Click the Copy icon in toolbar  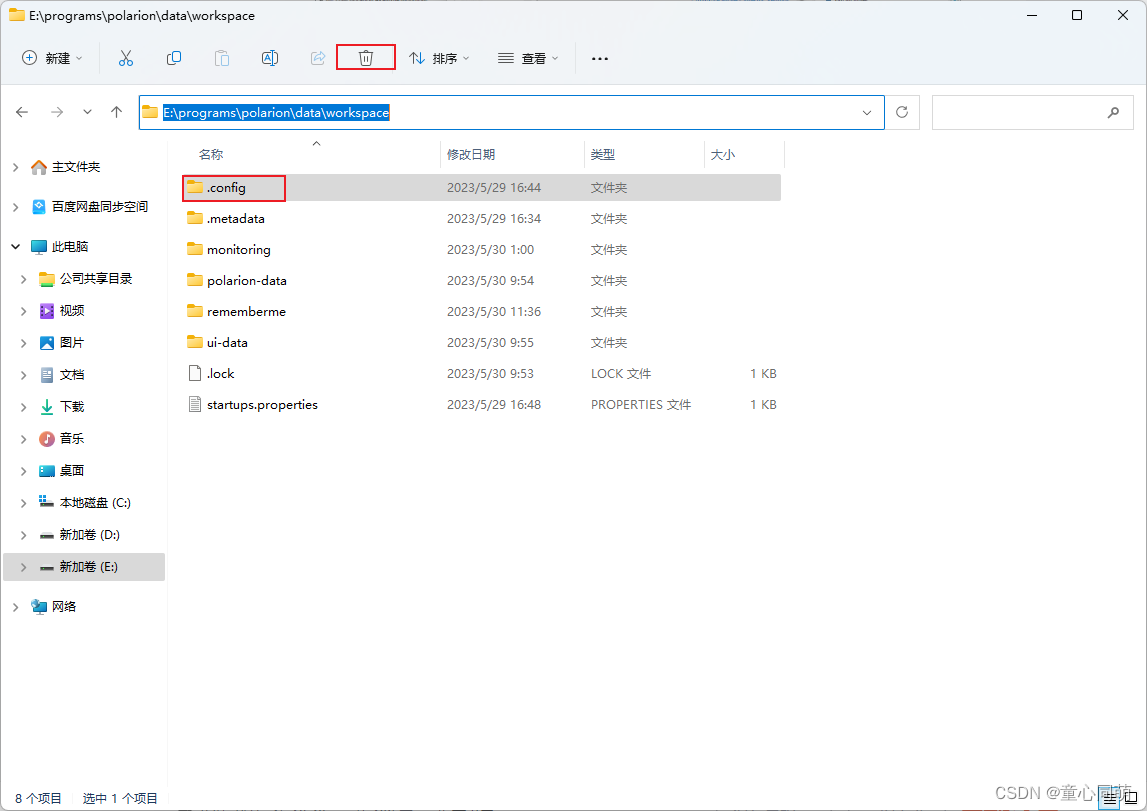[174, 59]
